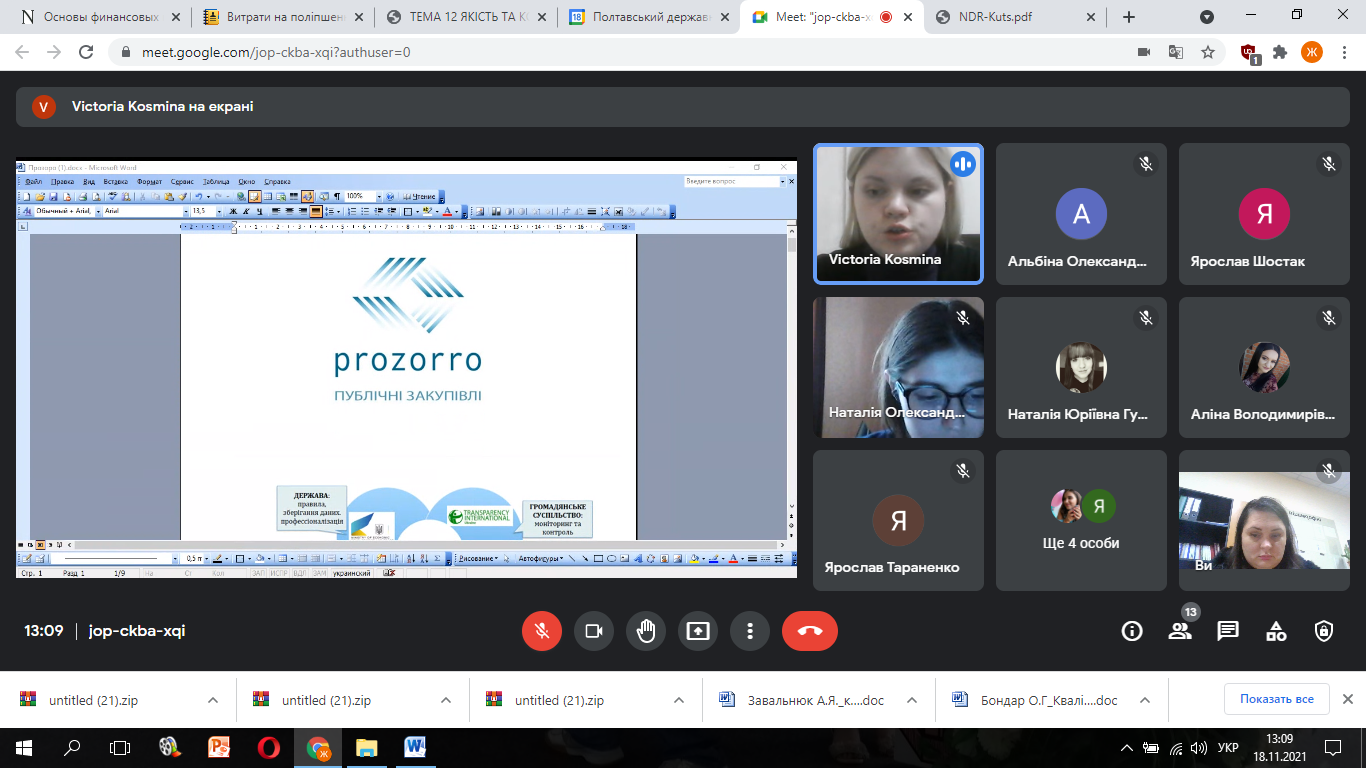Image resolution: width=1366 pixels, height=768 pixels.
Task: Open Windows Start menu
Action: 22,747
